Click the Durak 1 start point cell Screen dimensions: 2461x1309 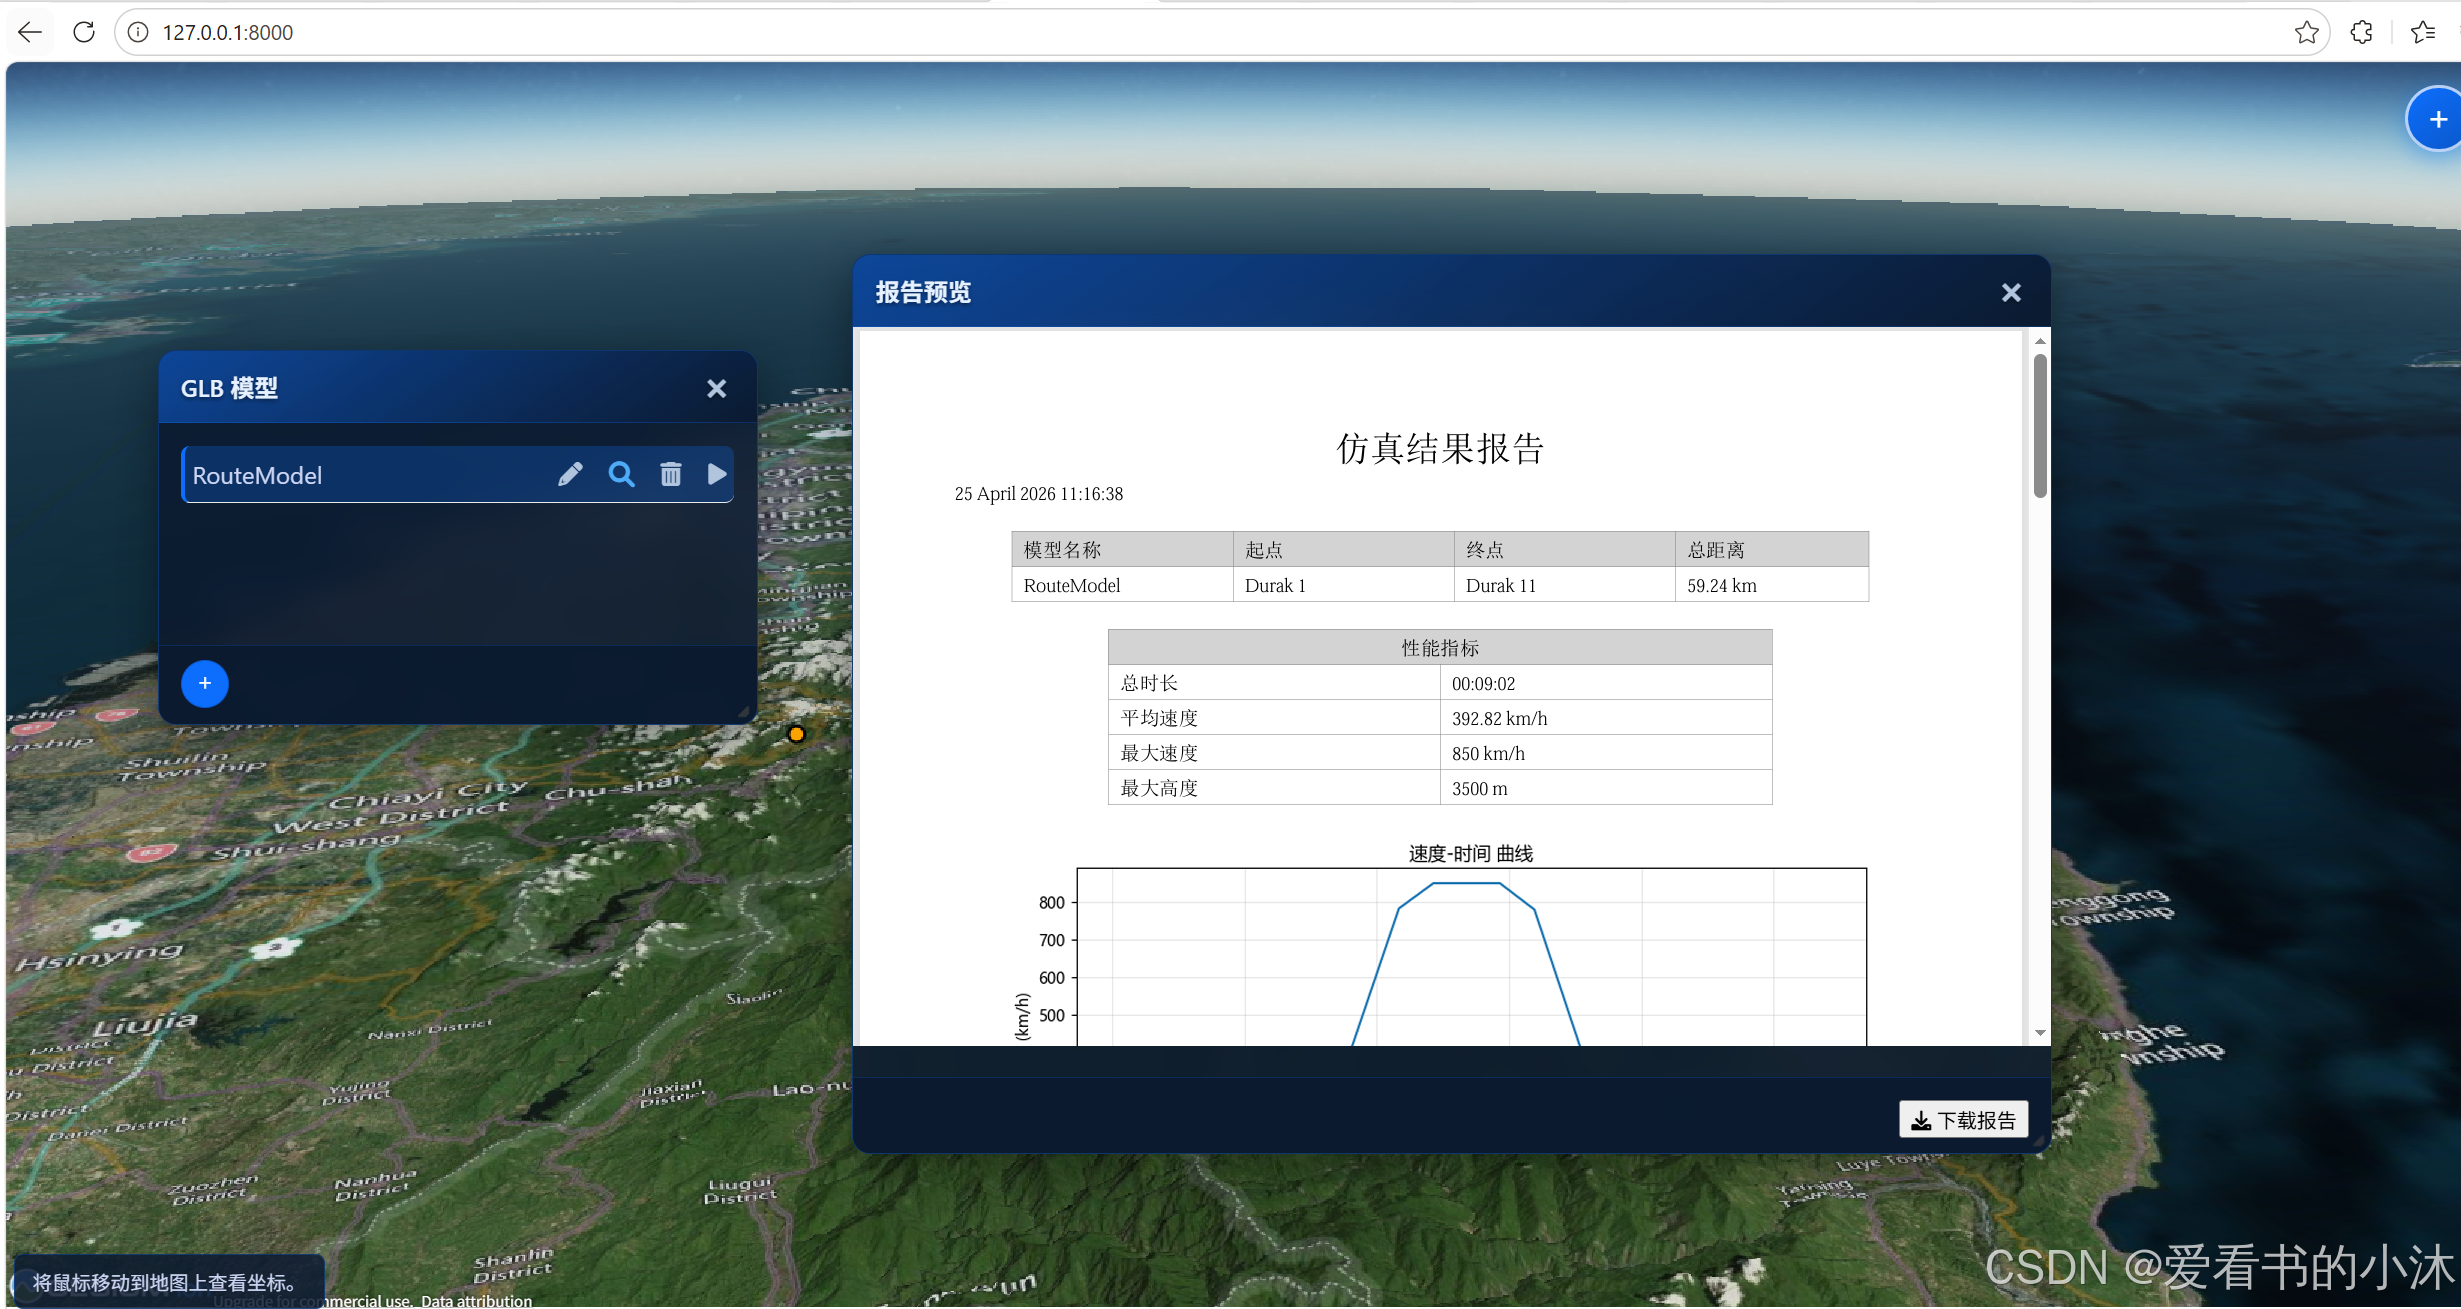[x=1343, y=585]
